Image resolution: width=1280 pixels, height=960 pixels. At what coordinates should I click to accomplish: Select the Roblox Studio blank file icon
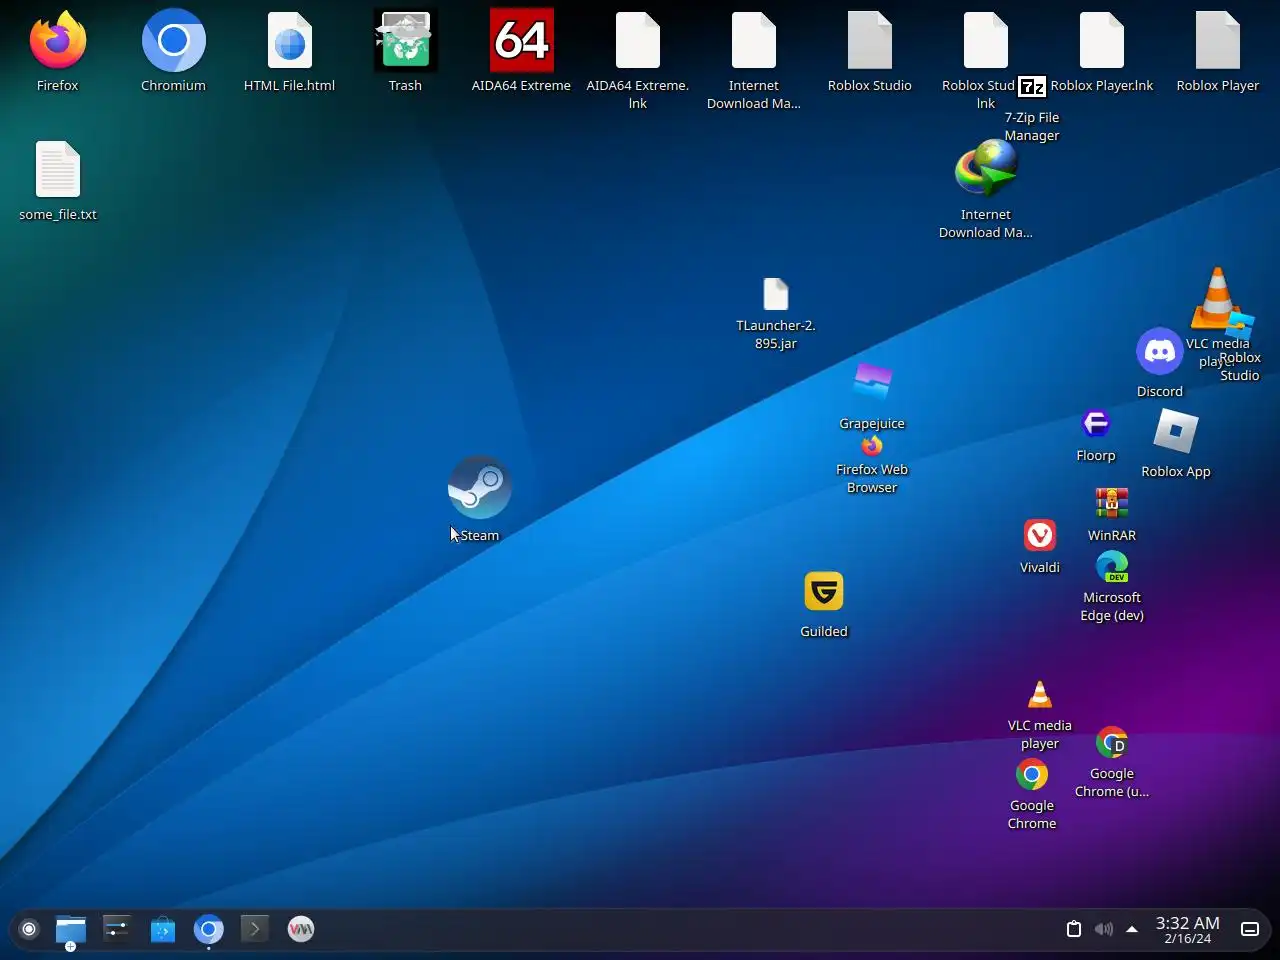870,40
